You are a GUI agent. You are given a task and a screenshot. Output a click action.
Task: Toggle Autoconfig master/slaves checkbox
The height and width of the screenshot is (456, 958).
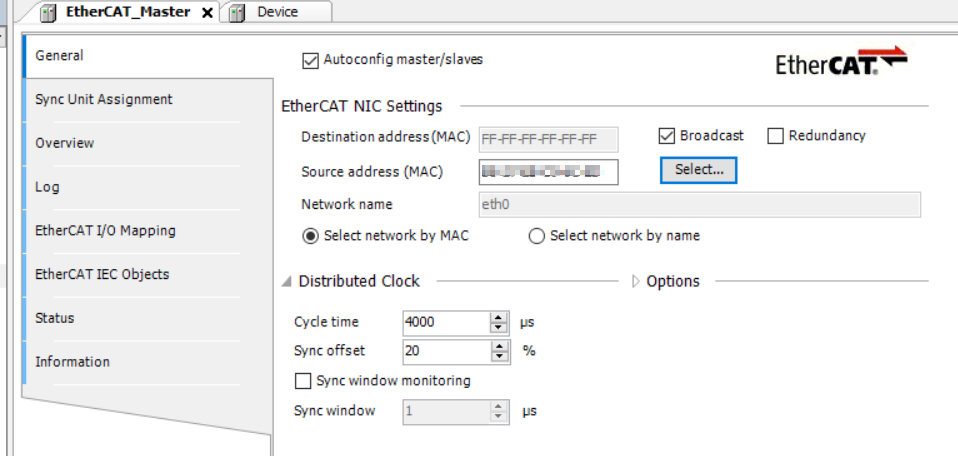point(310,61)
